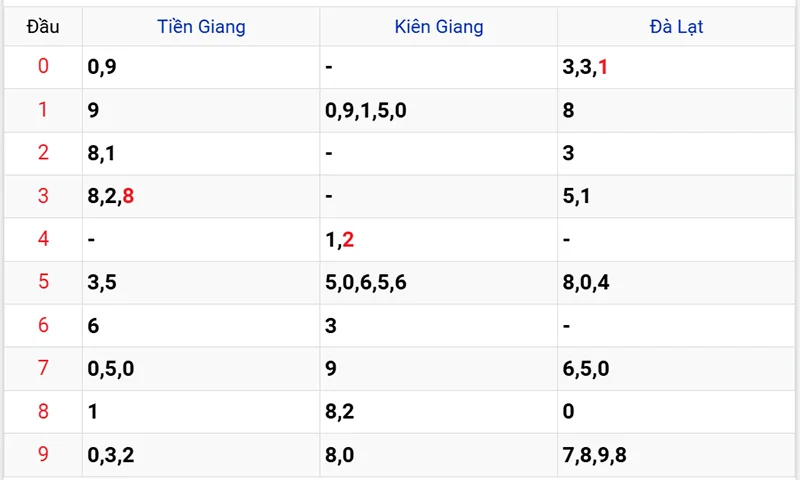
Task: Click the Tiền Giang cell showing 0,3,2
Action: [x=111, y=454]
